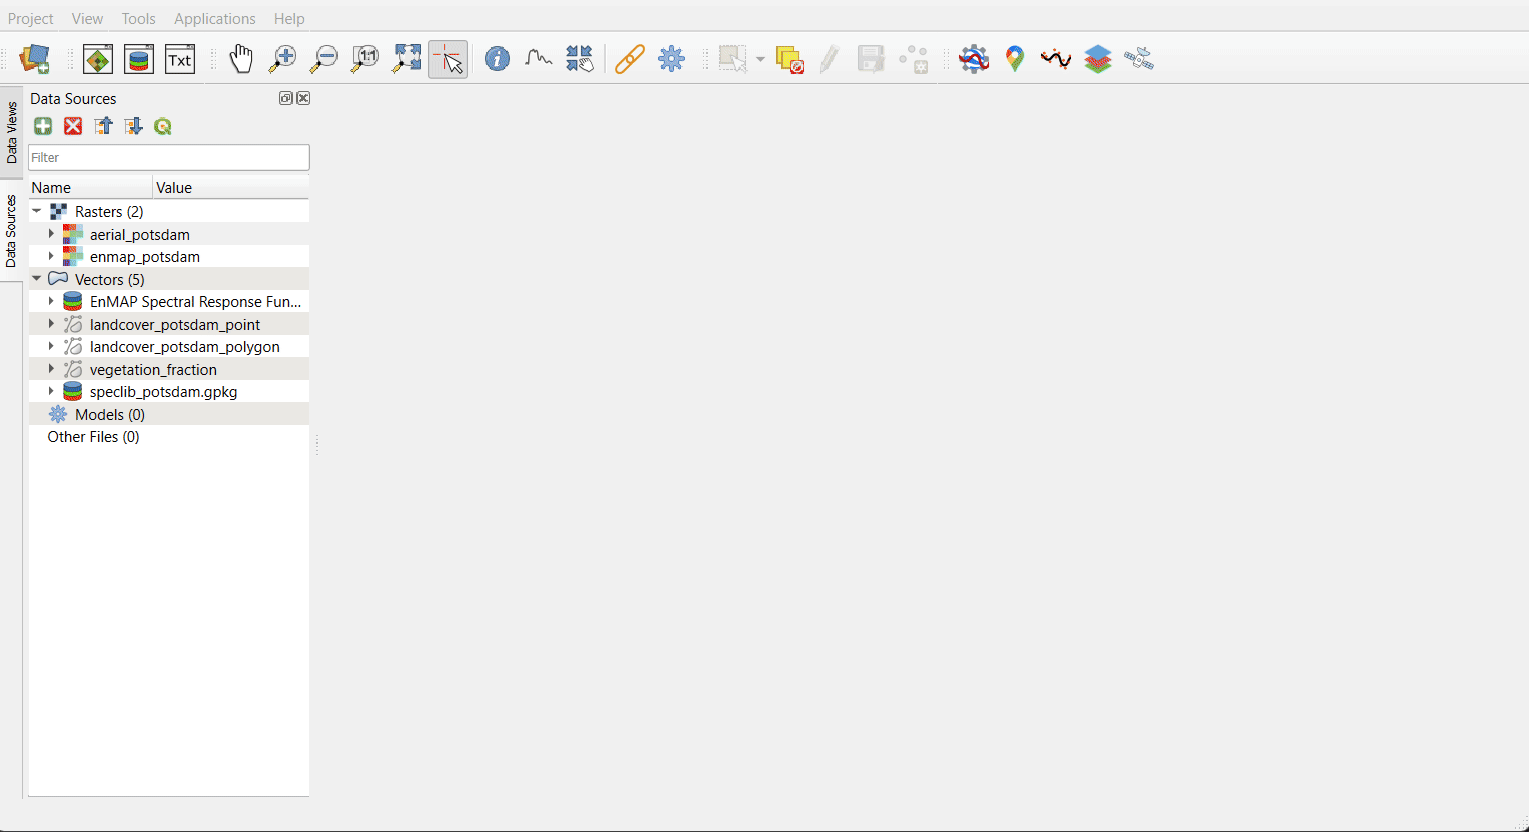
Task: Click the Value column header
Action: click(231, 187)
